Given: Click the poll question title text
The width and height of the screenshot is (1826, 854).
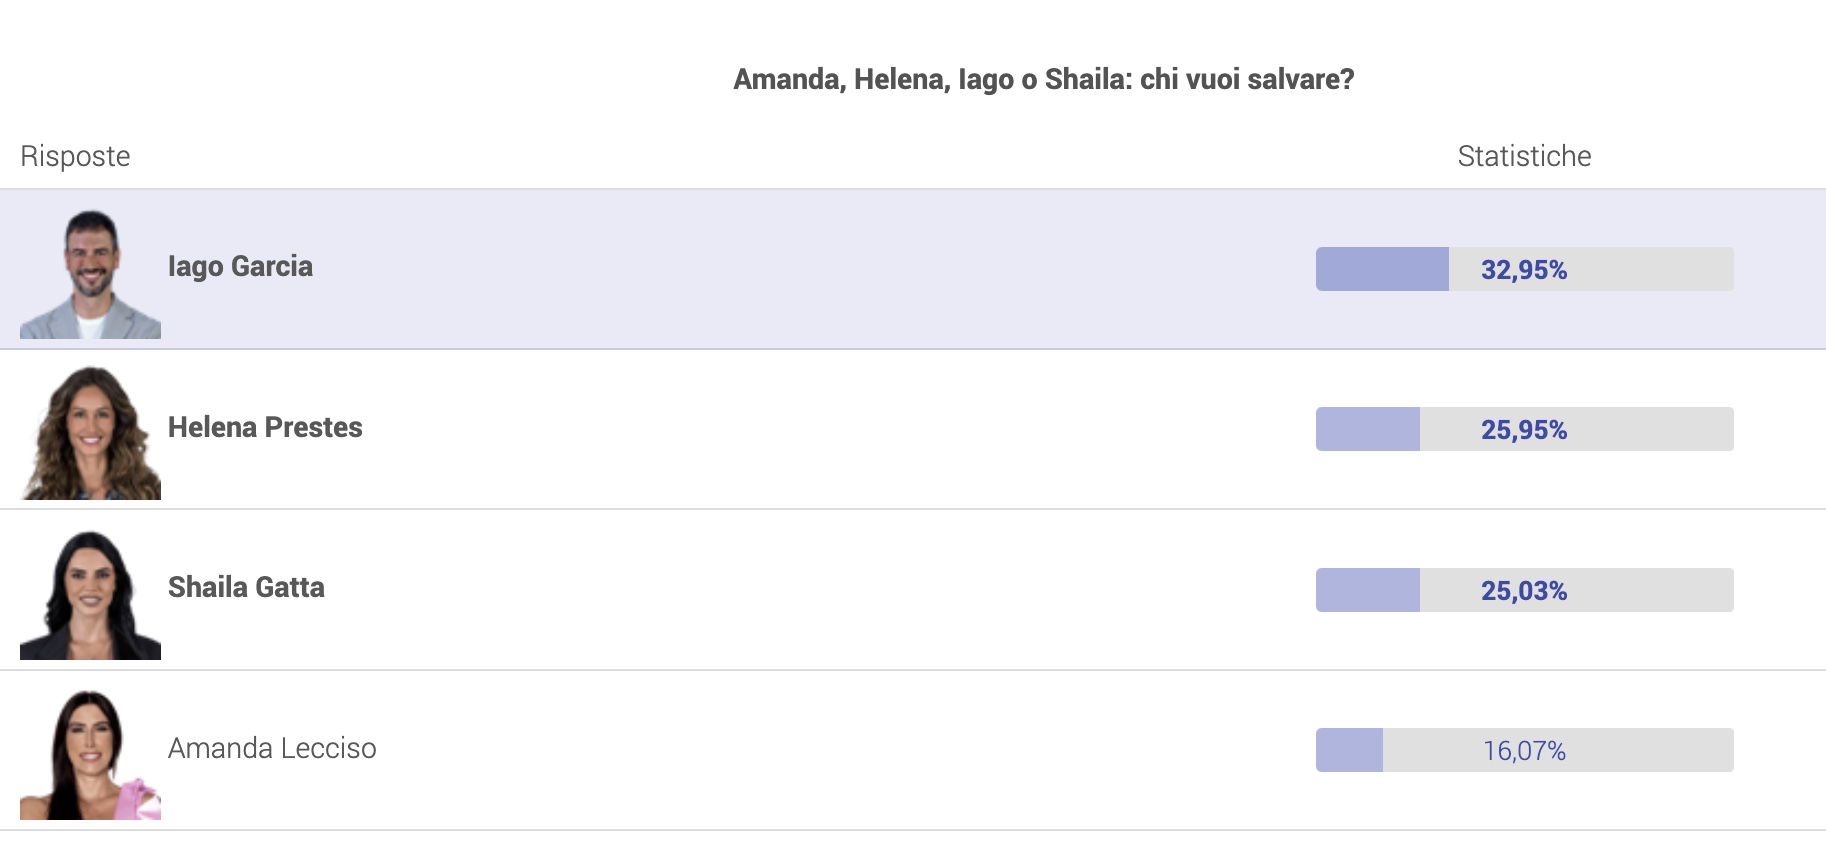Looking at the screenshot, I should [x=1043, y=79].
